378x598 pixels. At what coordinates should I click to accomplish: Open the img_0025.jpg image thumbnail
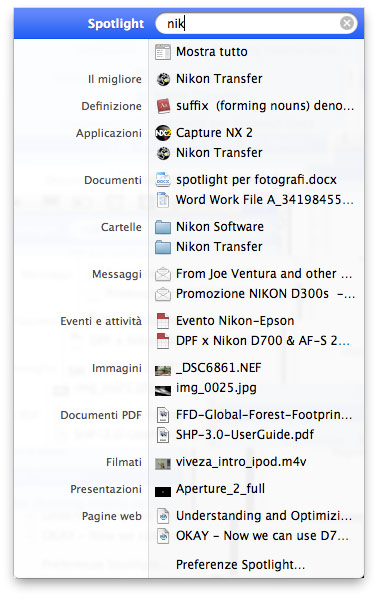pos(163,391)
